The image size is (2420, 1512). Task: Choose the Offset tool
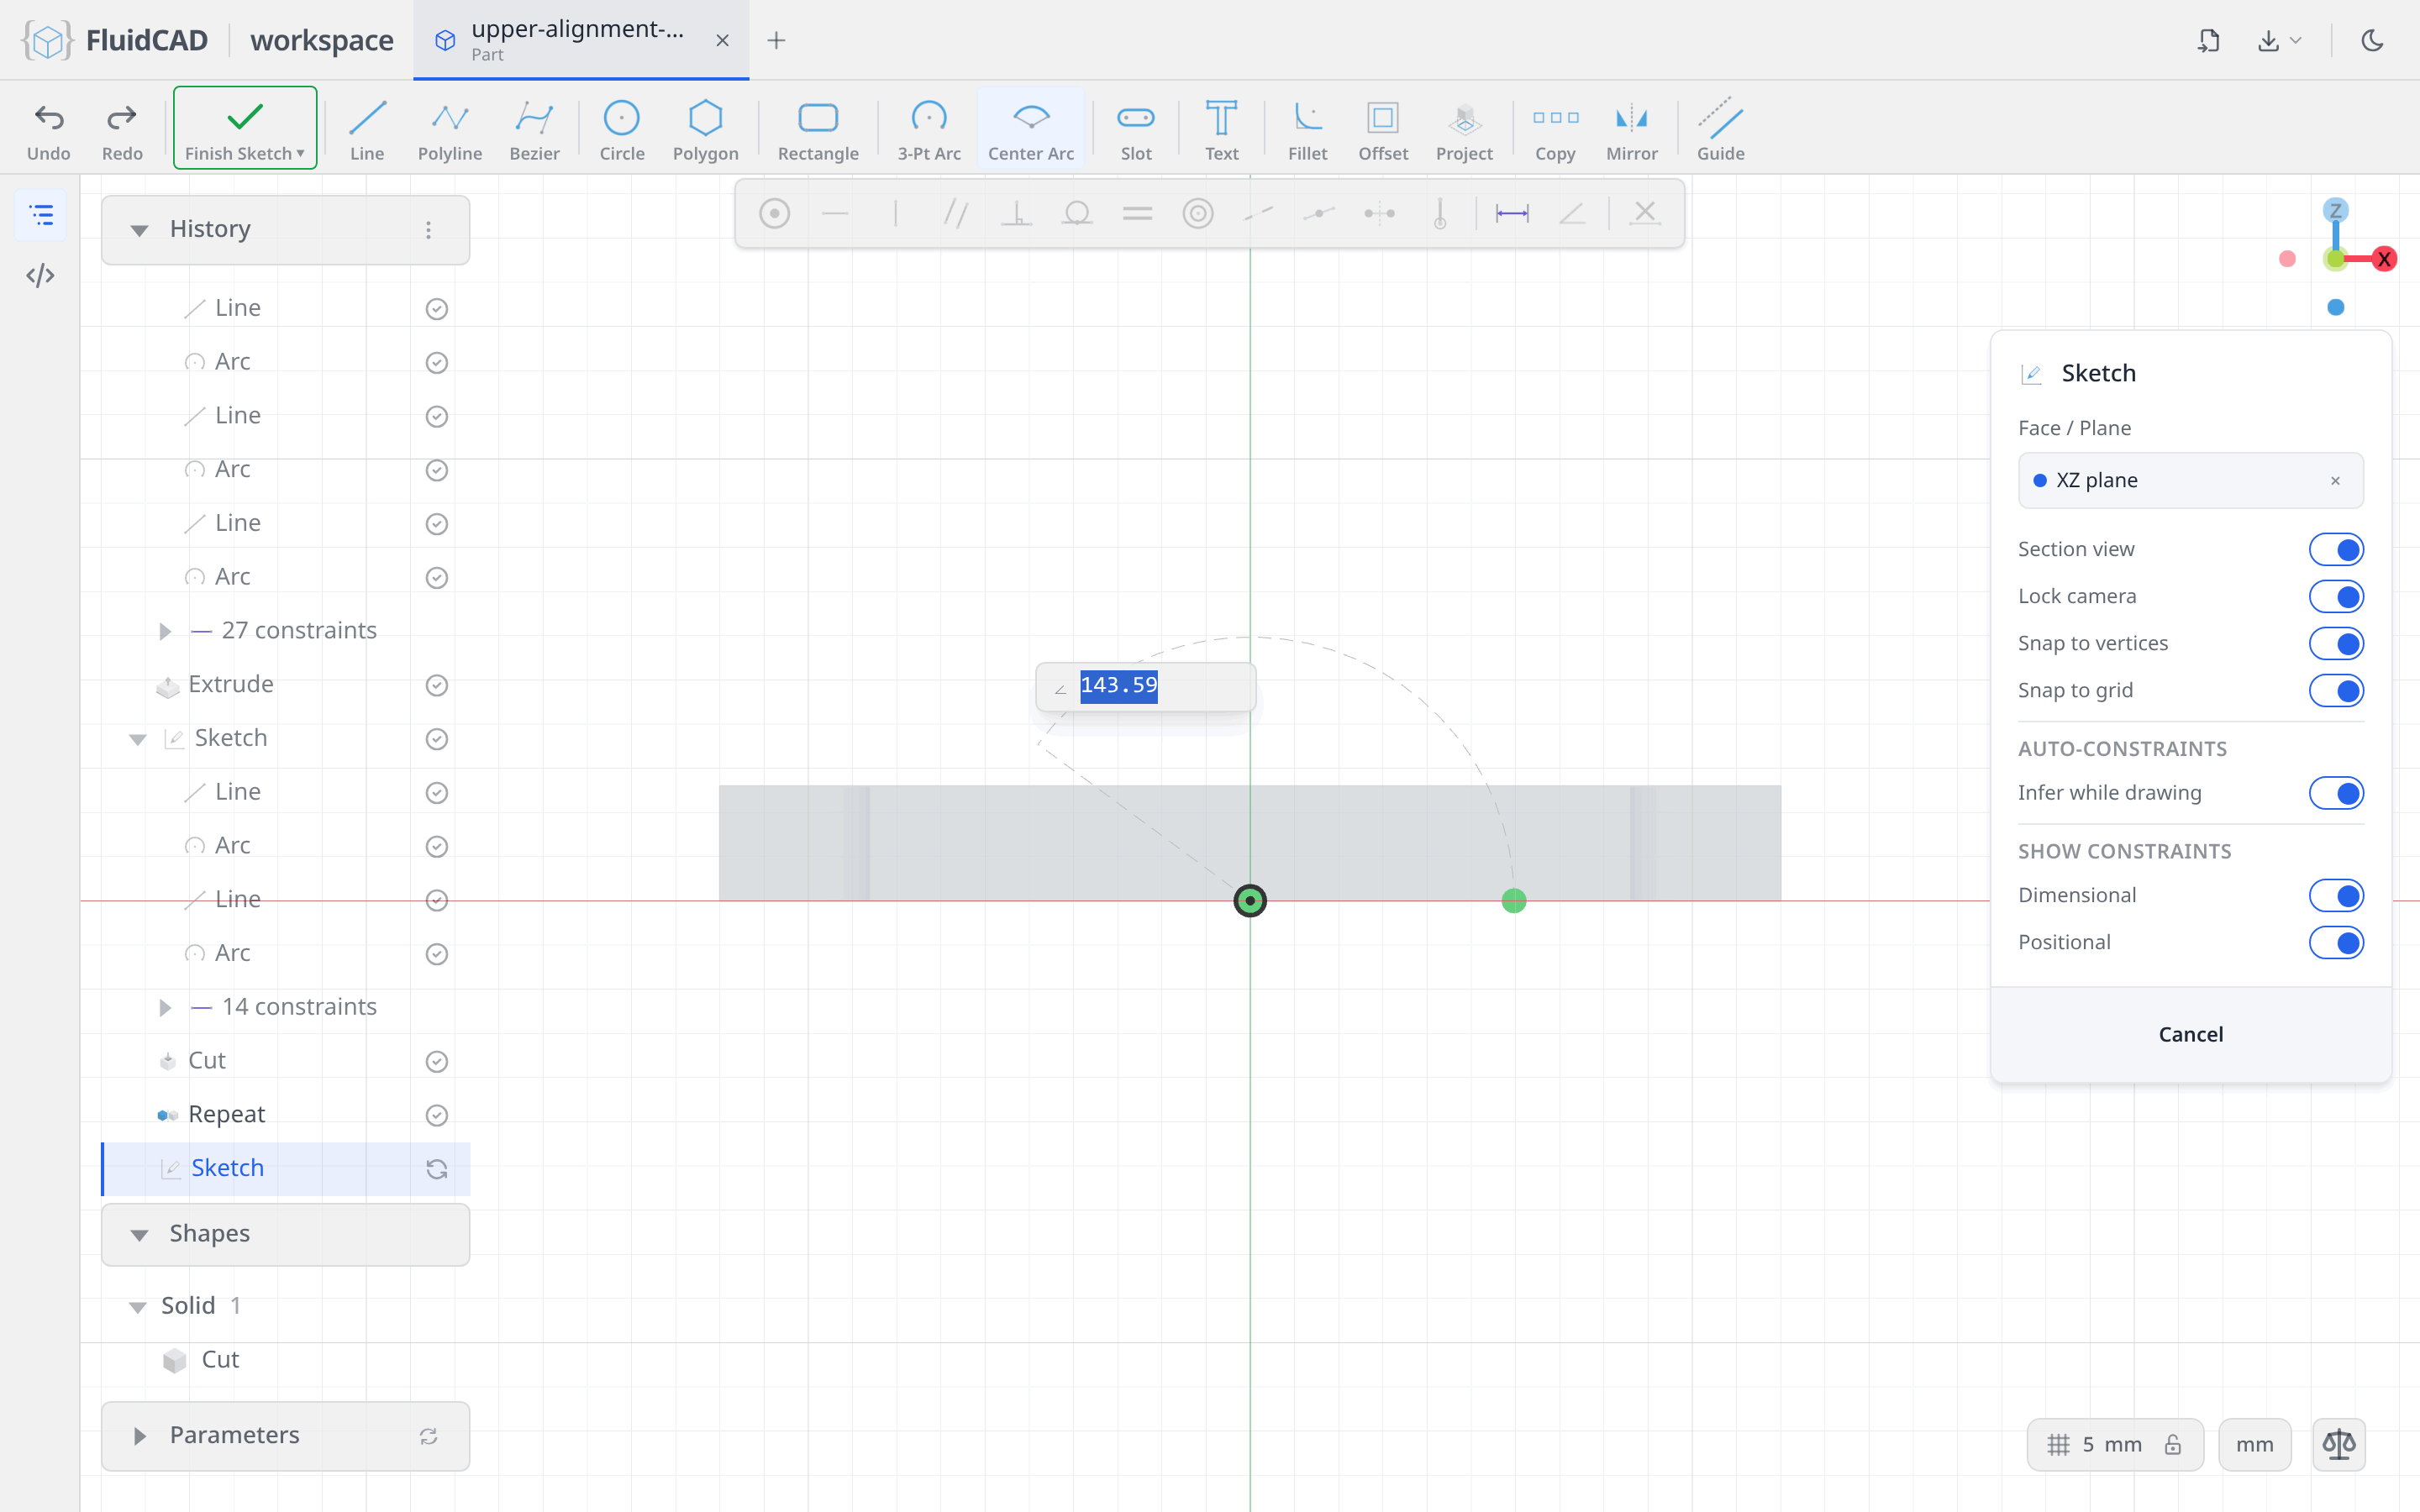pyautogui.click(x=1383, y=129)
